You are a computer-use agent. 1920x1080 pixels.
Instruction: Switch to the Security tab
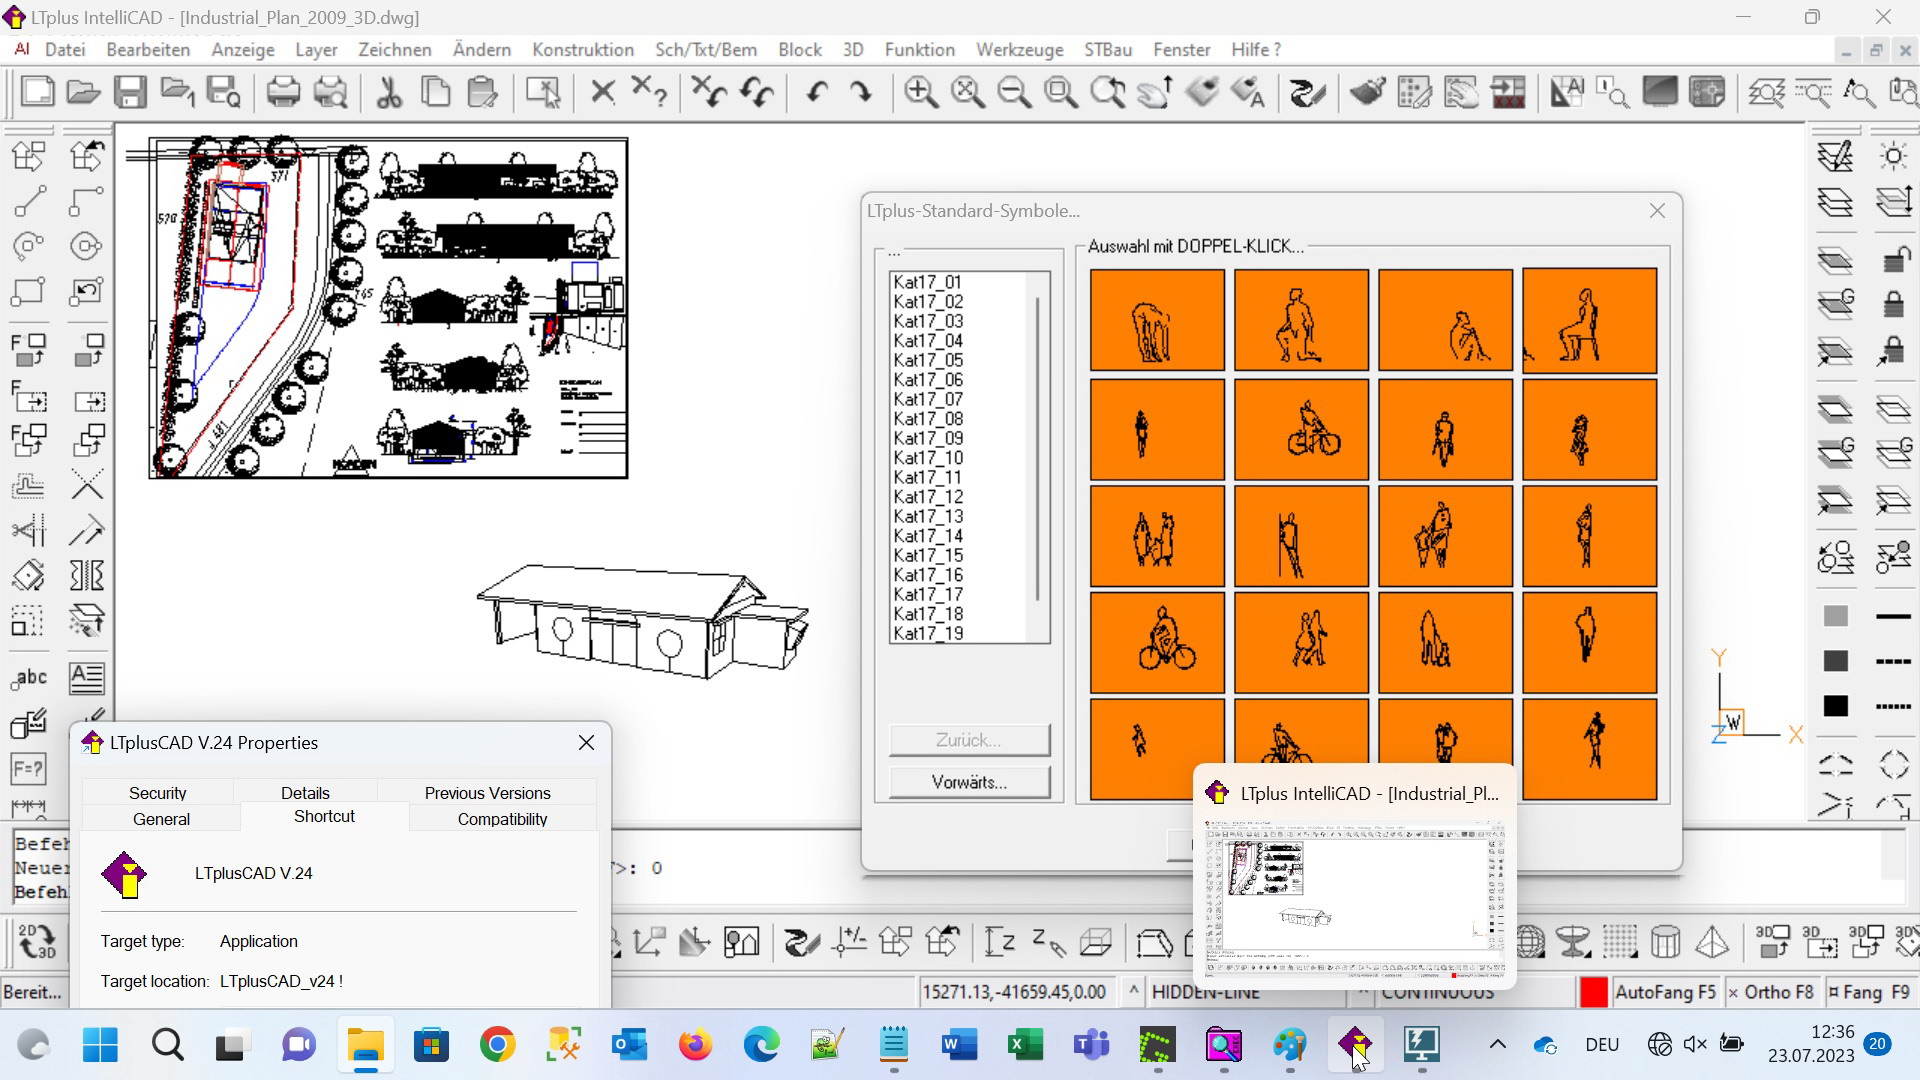pyautogui.click(x=158, y=793)
